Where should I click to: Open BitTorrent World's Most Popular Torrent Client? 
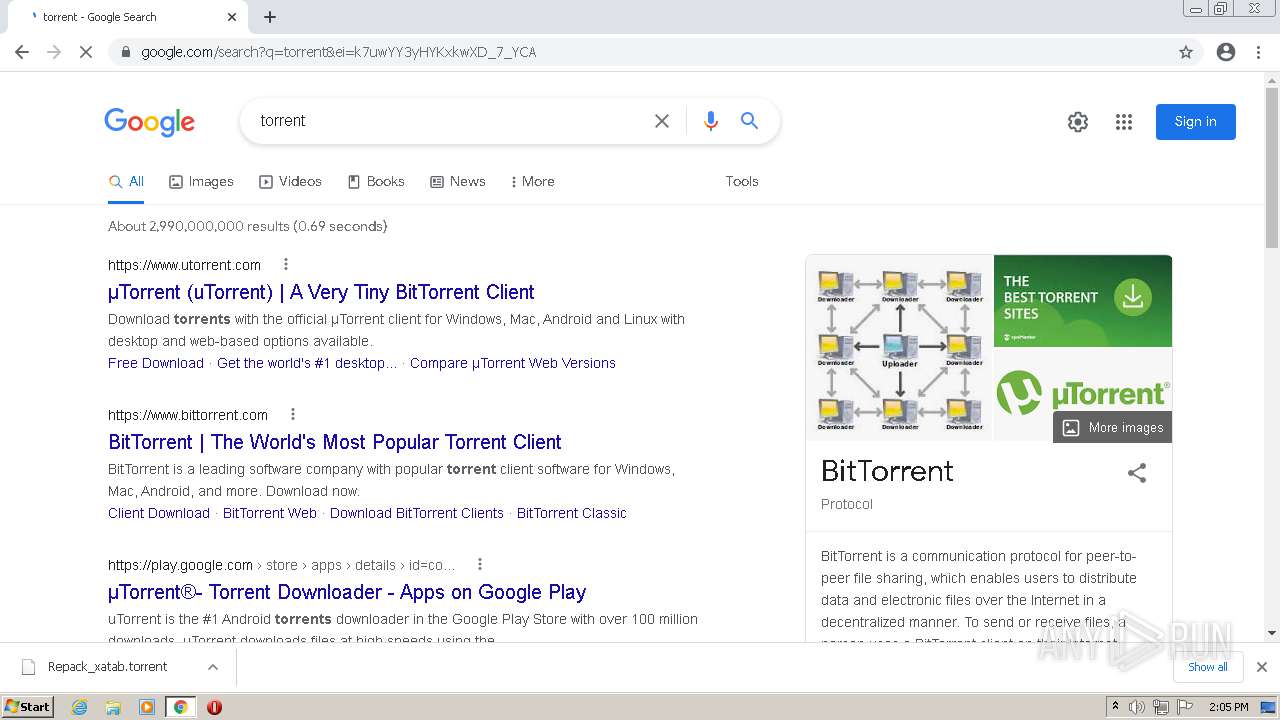(335, 442)
